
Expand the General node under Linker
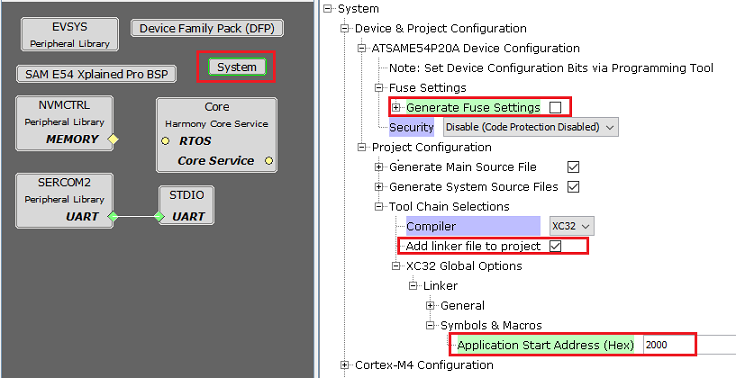(430, 306)
